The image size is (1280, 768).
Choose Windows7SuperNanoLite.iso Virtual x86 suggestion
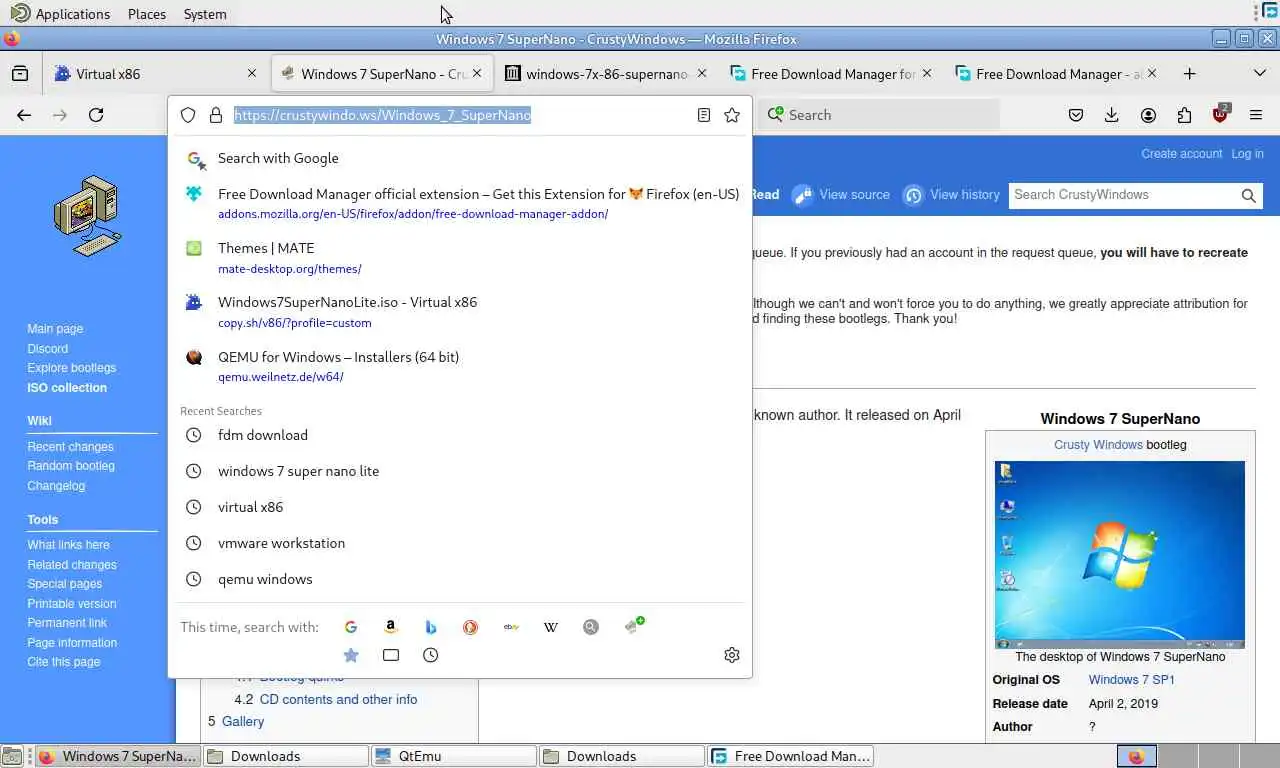point(460,311)
